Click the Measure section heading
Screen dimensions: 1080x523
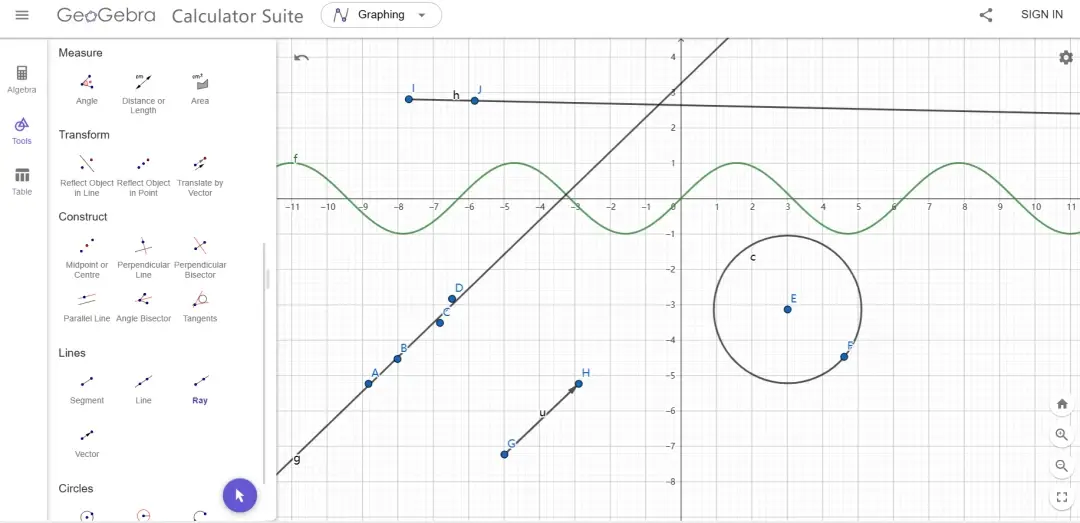pos(81,52)
